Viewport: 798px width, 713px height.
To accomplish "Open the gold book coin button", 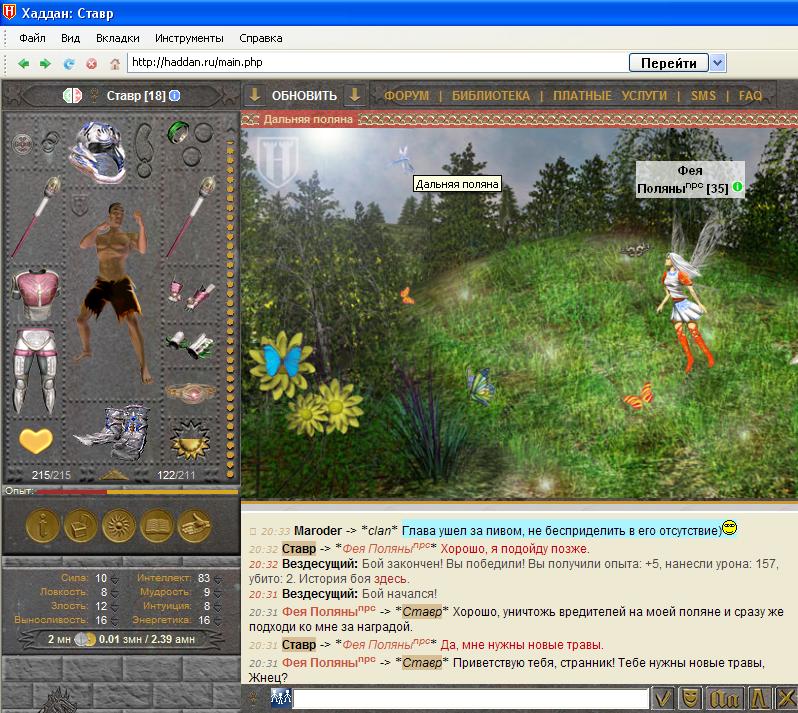I will [x=156, y=526].
